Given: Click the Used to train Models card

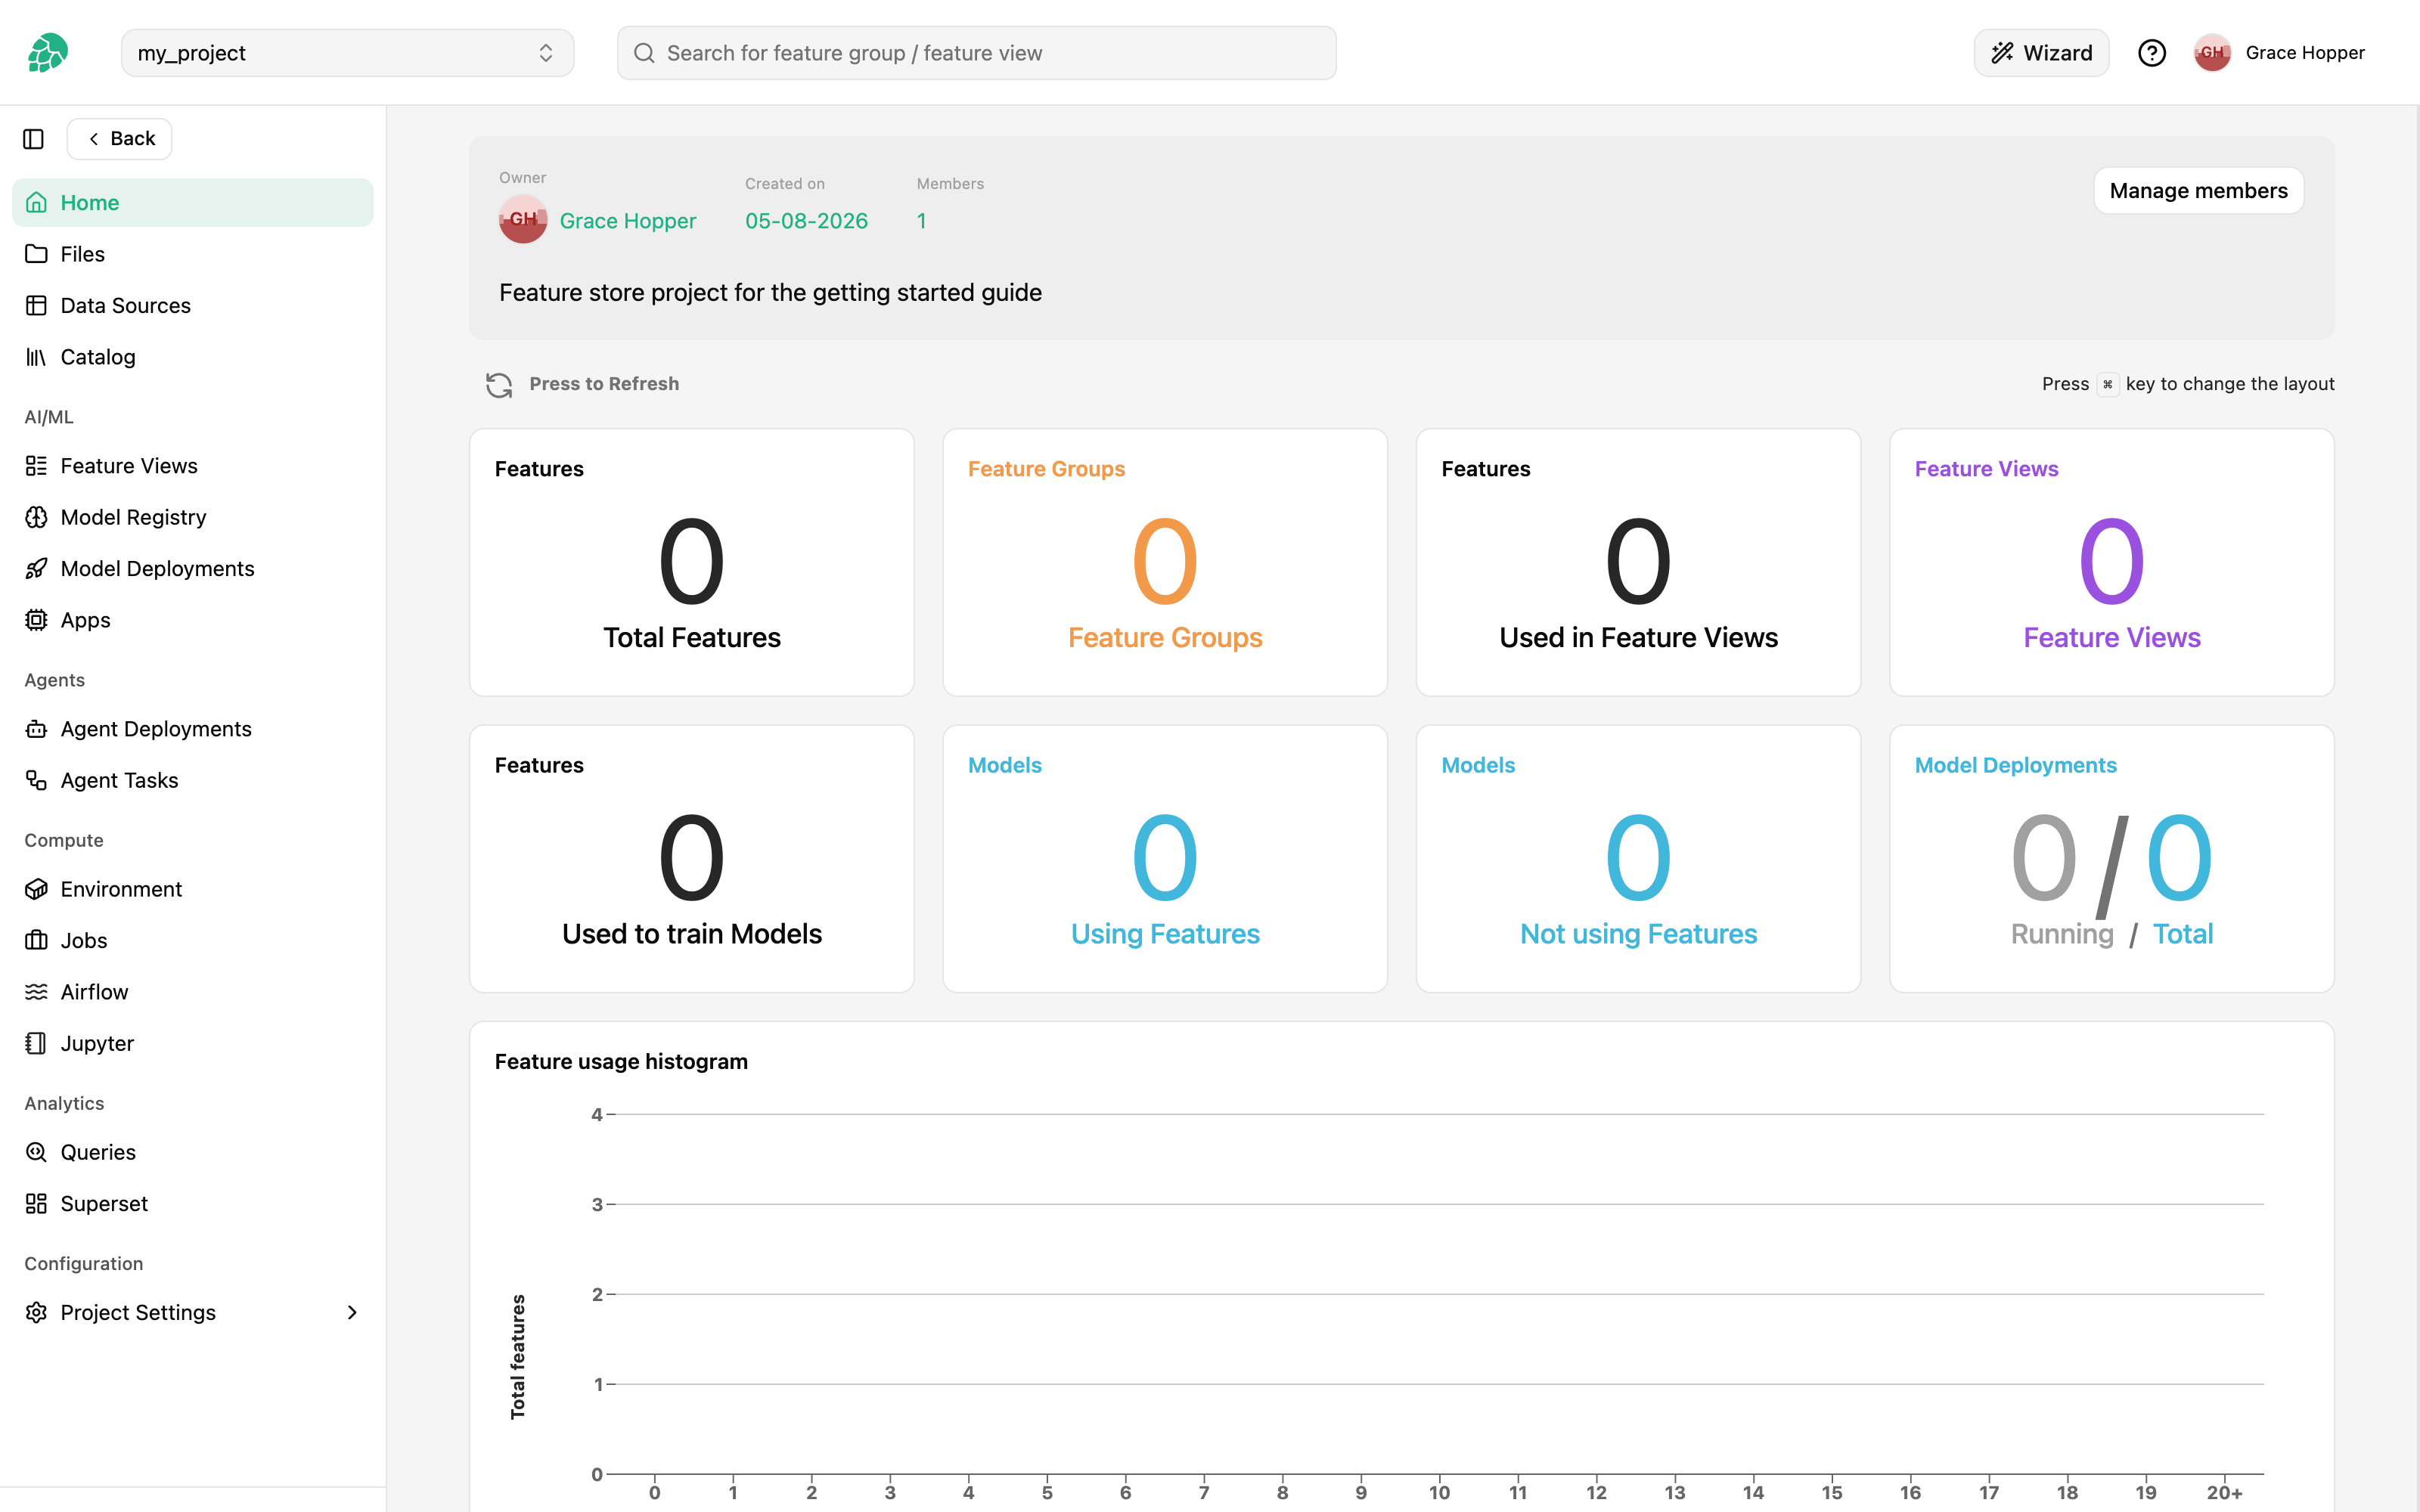Looking at the screenshot, I should (692, 859).
